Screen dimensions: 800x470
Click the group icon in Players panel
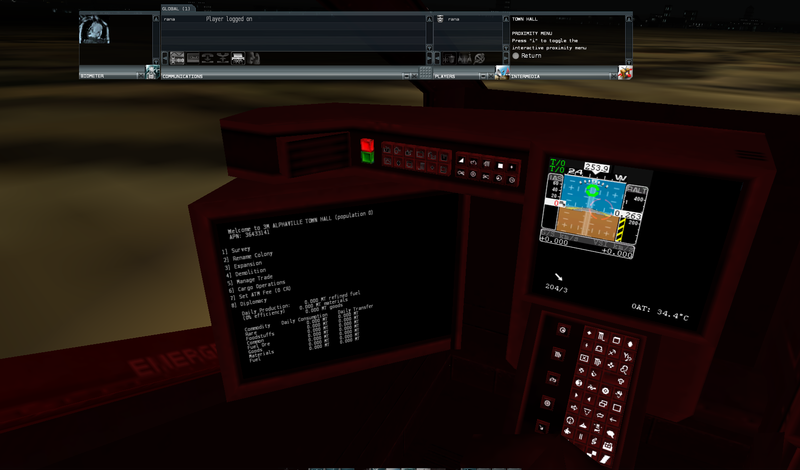tap(465, 58)
